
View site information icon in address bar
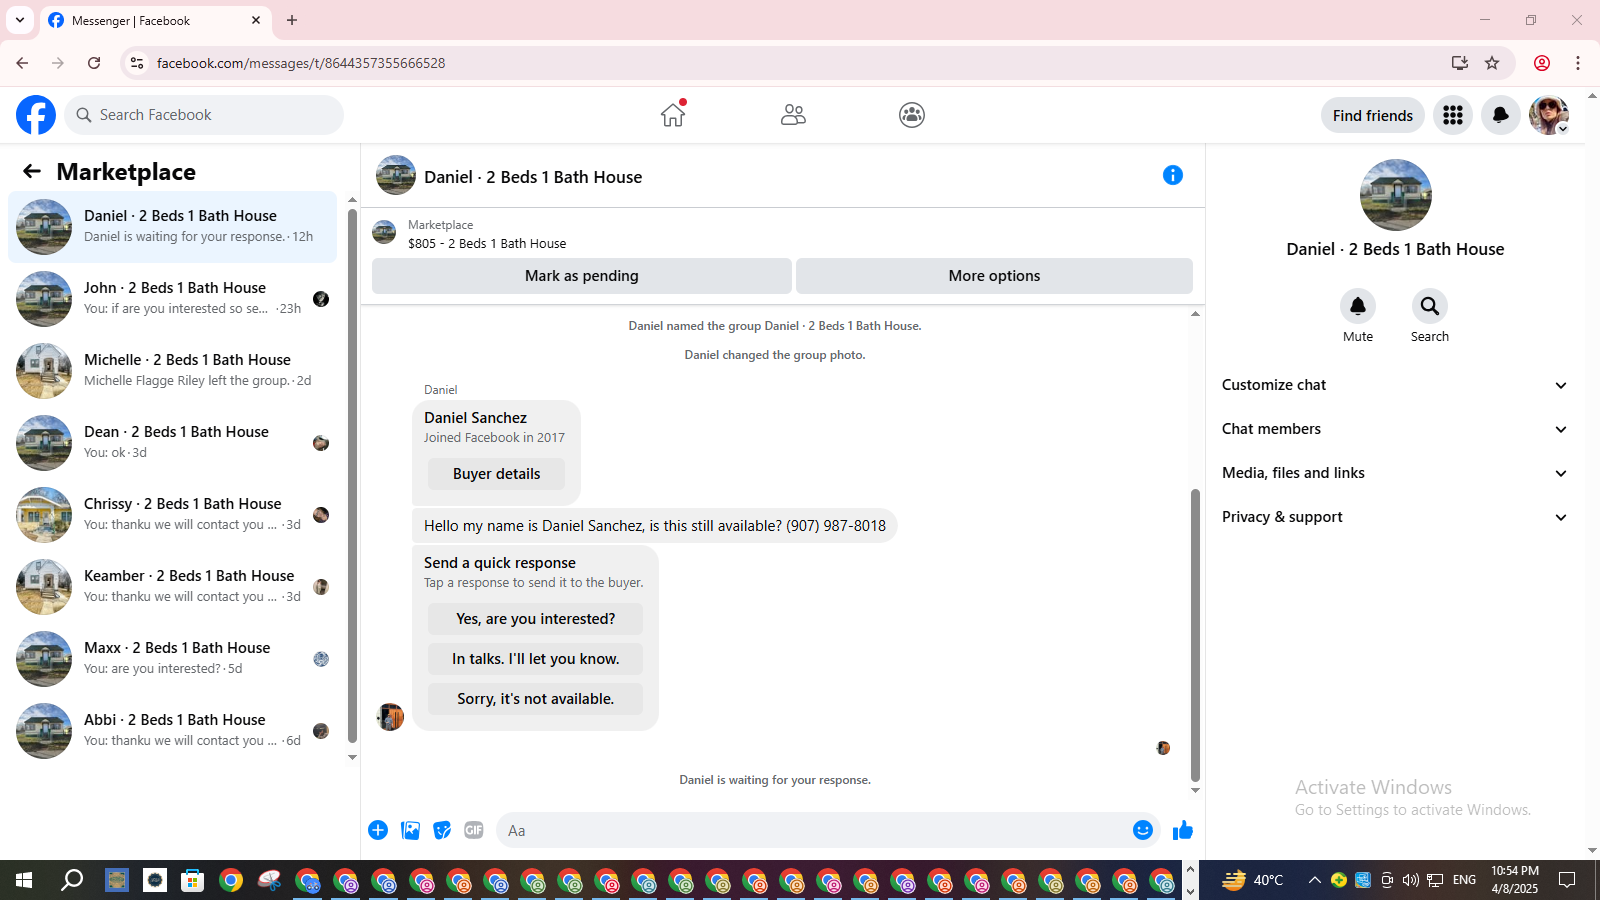click(137, 63)
